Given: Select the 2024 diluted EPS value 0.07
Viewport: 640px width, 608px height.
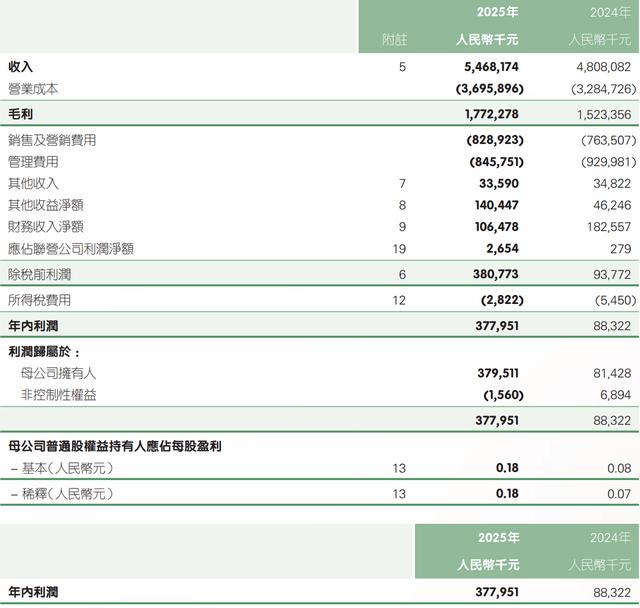Looking at the screenshot, I should coord(619,493).
